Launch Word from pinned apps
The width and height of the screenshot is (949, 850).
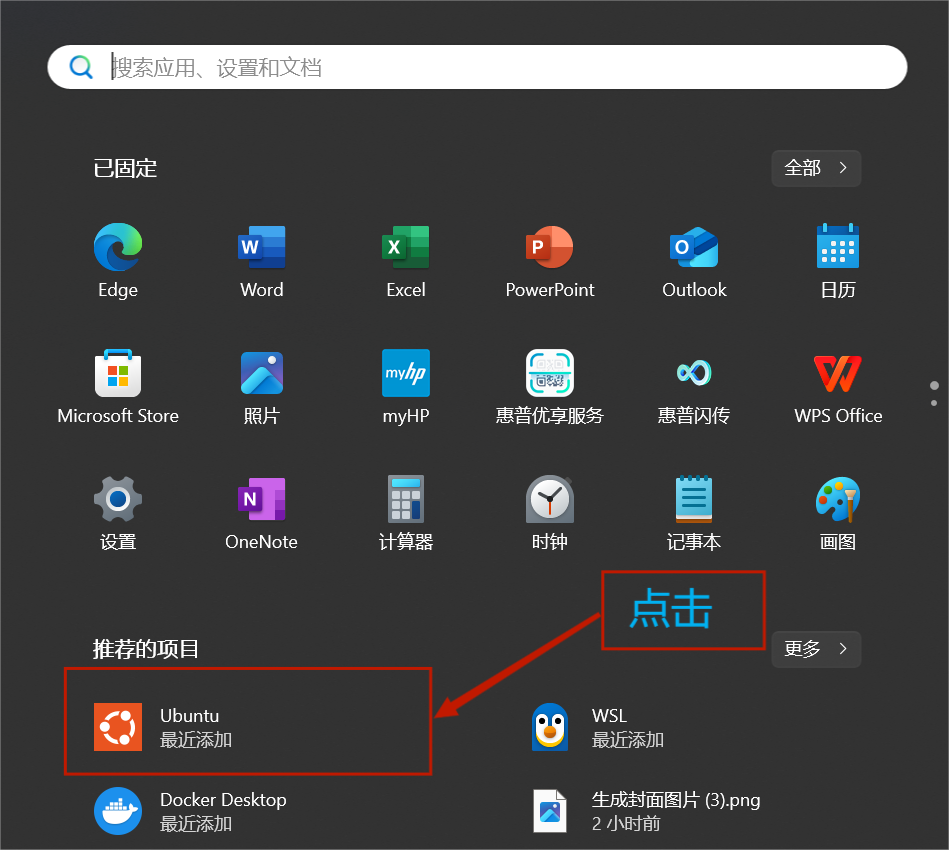pos(262,248)
